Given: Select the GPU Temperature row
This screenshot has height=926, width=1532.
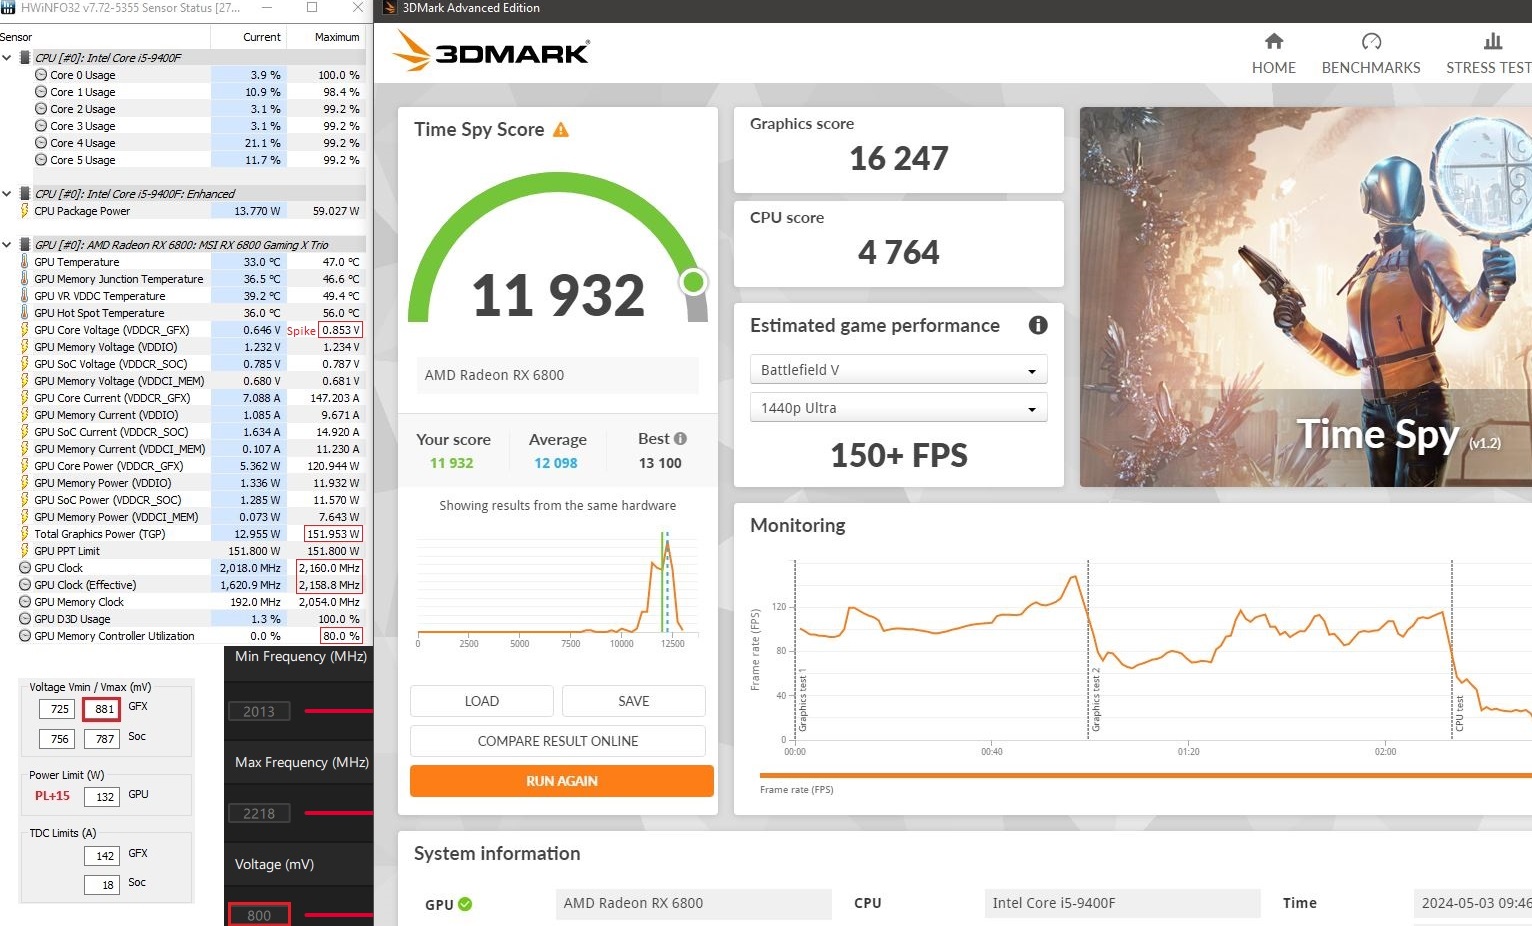Looking at the screenshot, I should 183,262.
